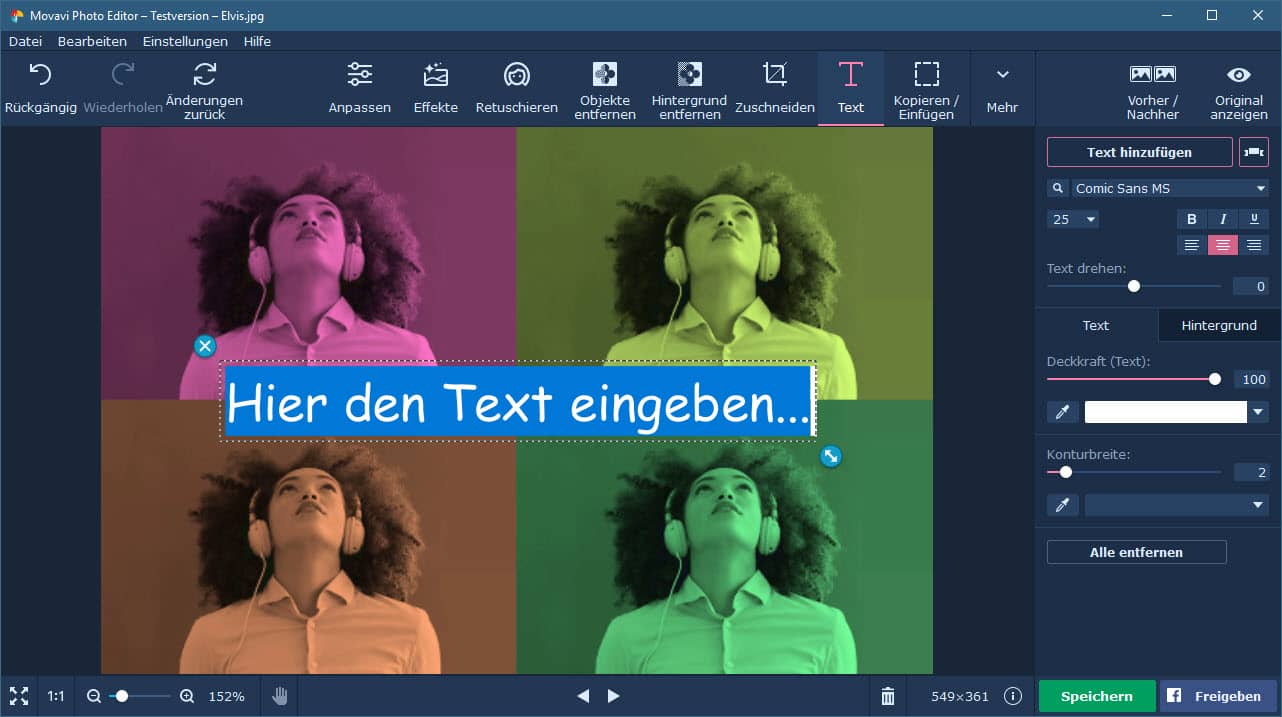Save image with Speichern button
Image resolution: width=1282 pixels, height=717 pixels.
click(x=1097, y=696)
